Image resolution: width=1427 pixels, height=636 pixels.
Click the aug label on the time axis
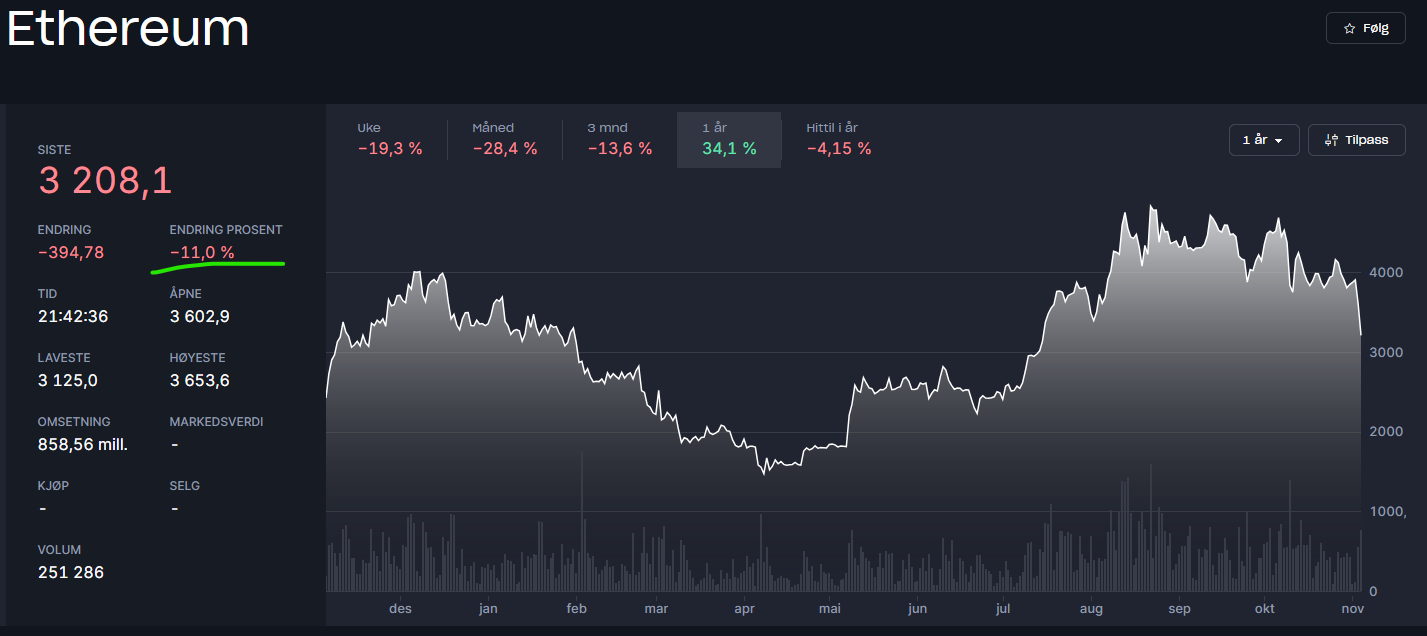pos(1091,608)
